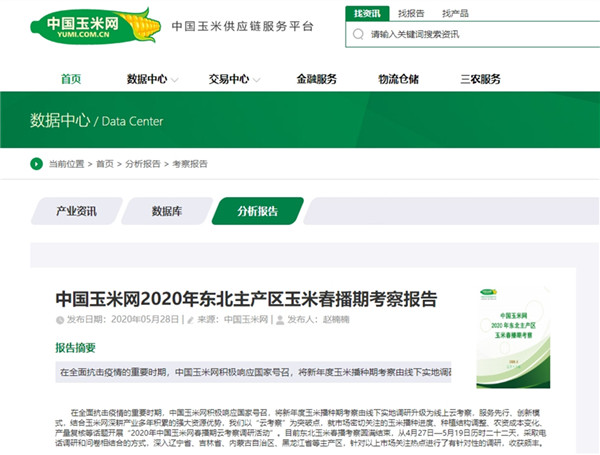Expand the 交易中心 dropdown chevron
600x455 pixels.
pyautogui.click(x=256, y=80)
